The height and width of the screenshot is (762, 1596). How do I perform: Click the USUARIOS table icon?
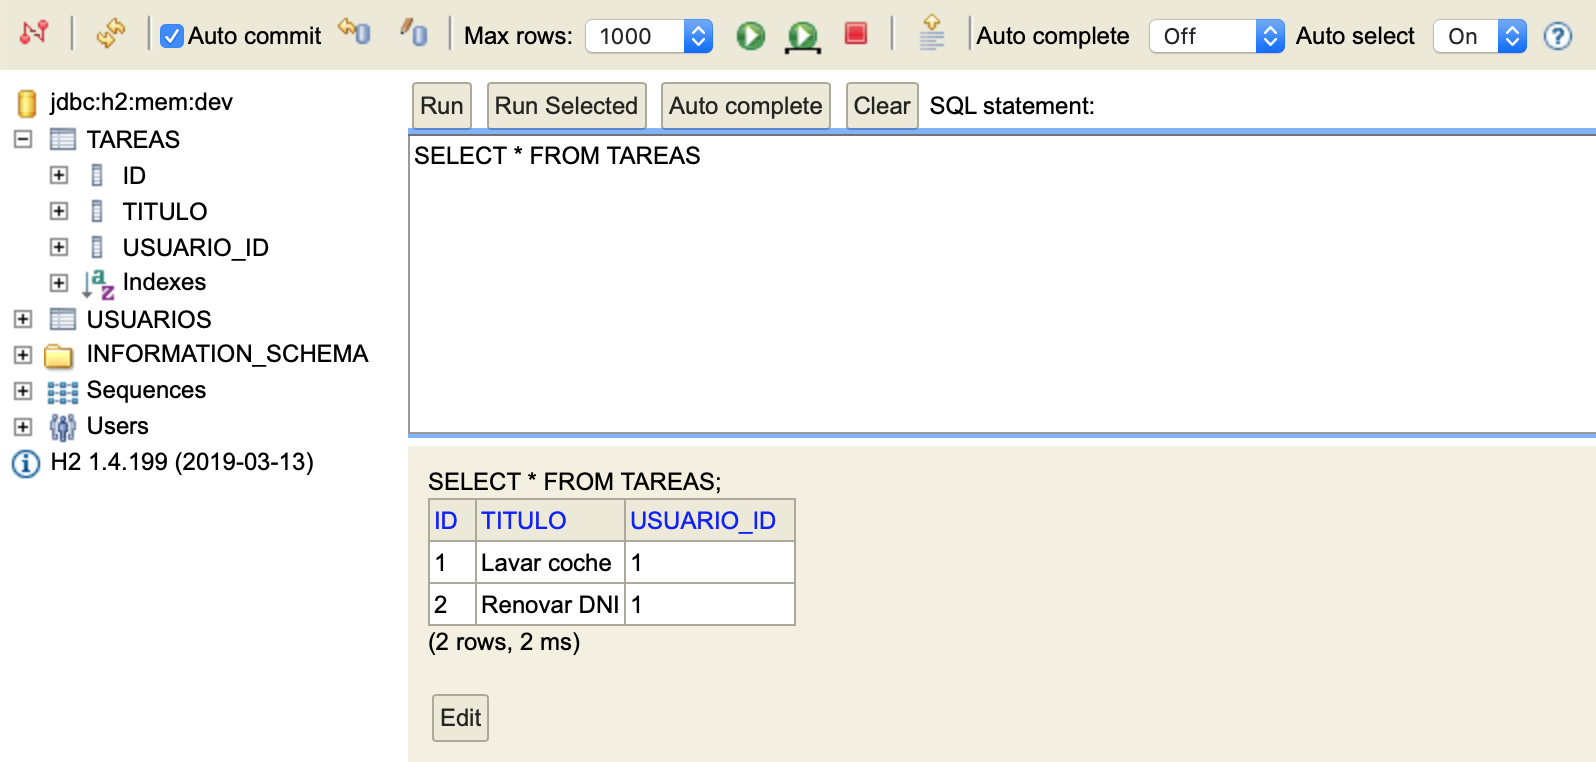(63, 319)
